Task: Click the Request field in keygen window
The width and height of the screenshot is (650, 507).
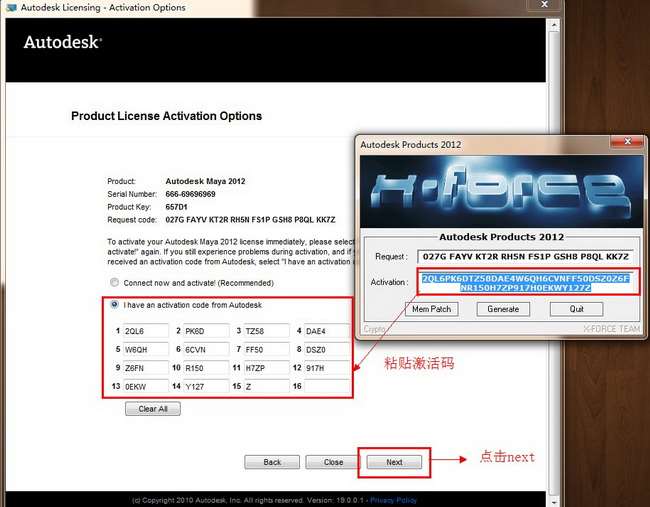Action: tap(525, 257)
